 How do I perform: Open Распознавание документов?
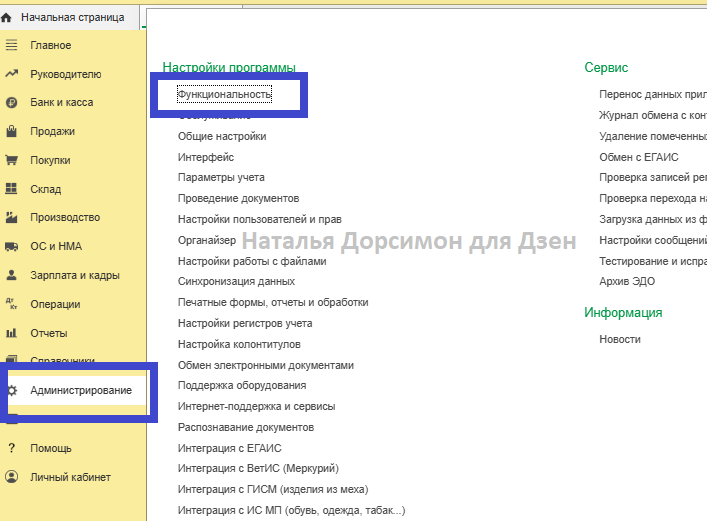[246, 428]
